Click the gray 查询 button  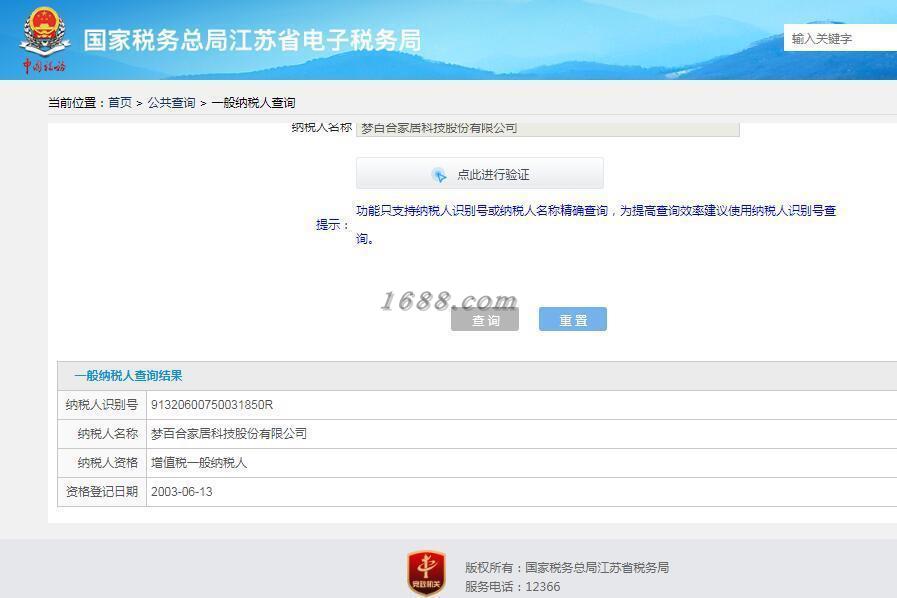coord(485,320)
